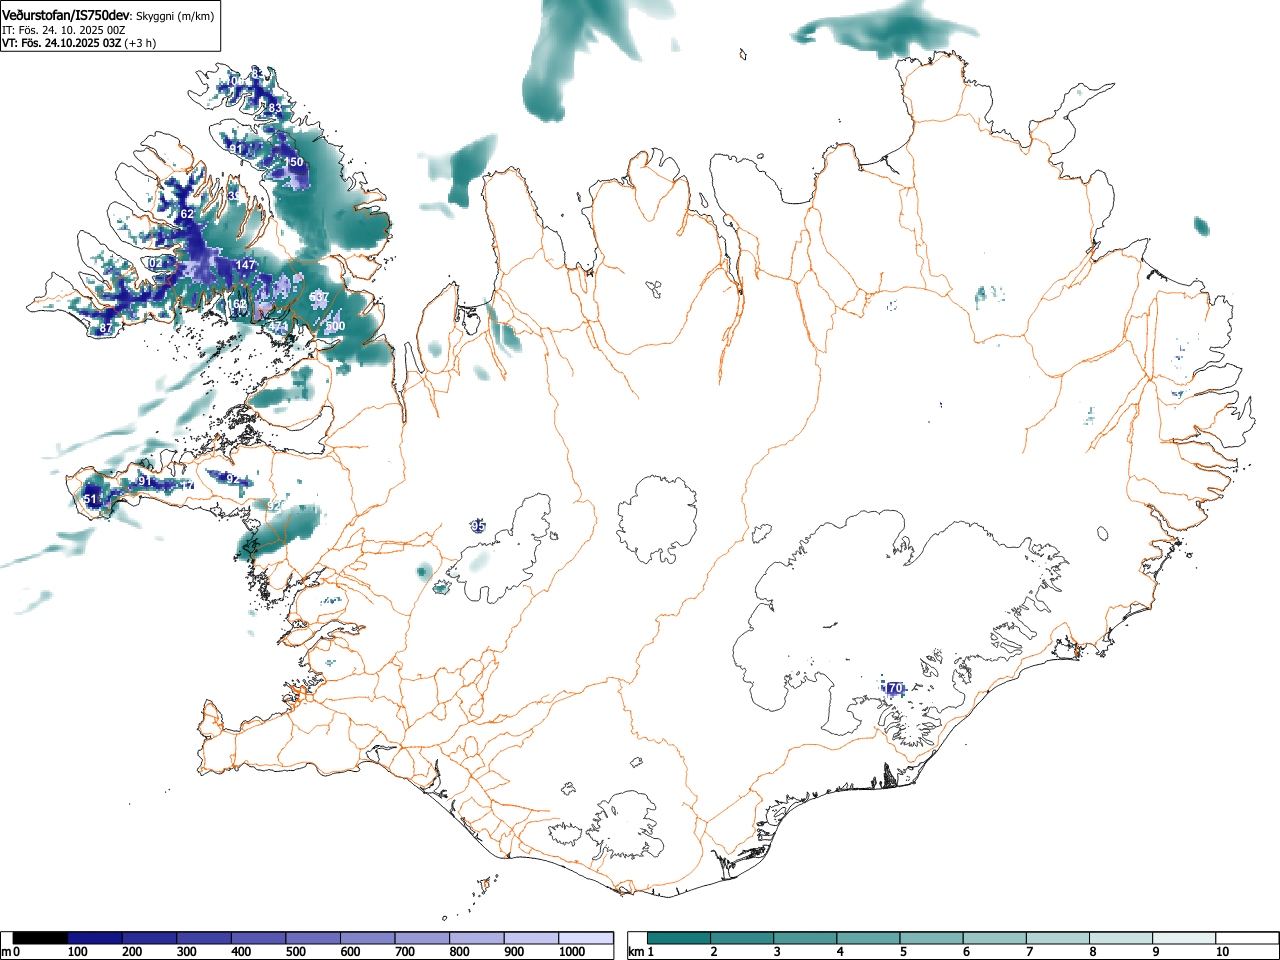Click the 900–1000 m pale lavender swatch
The height and width of the screenshot is (960, 1280).
pyautogui.click(x=531, y=938)
